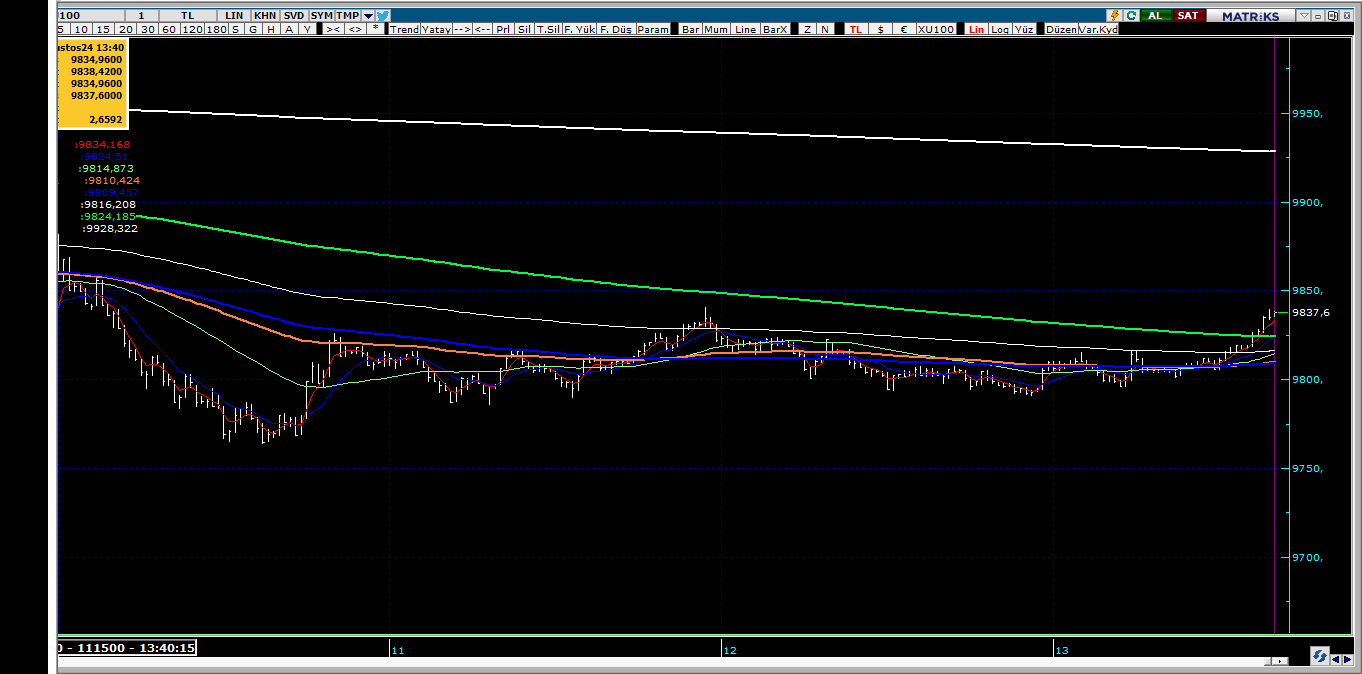Toggle the TL currency option
This screenshot has width=1362, height=674.
point(857,29)
